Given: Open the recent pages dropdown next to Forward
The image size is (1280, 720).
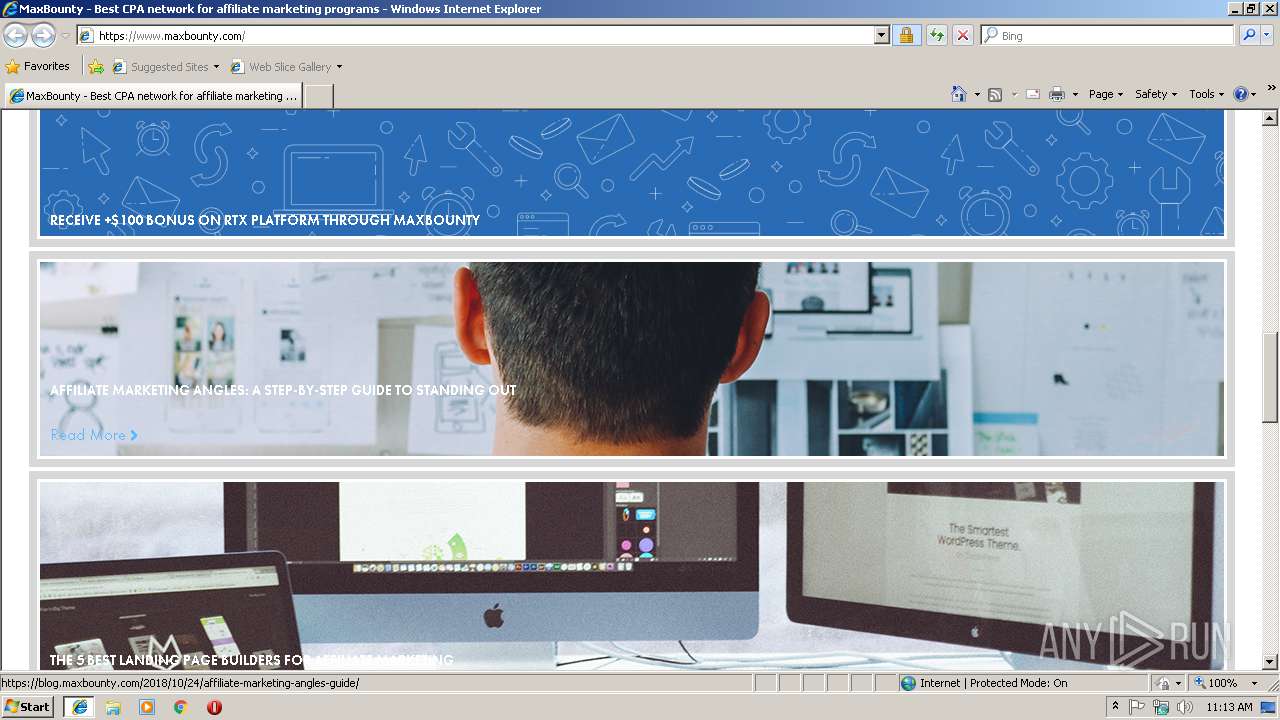Looking at the screenshot, I should pyautogui.click(x=65, y=36).
